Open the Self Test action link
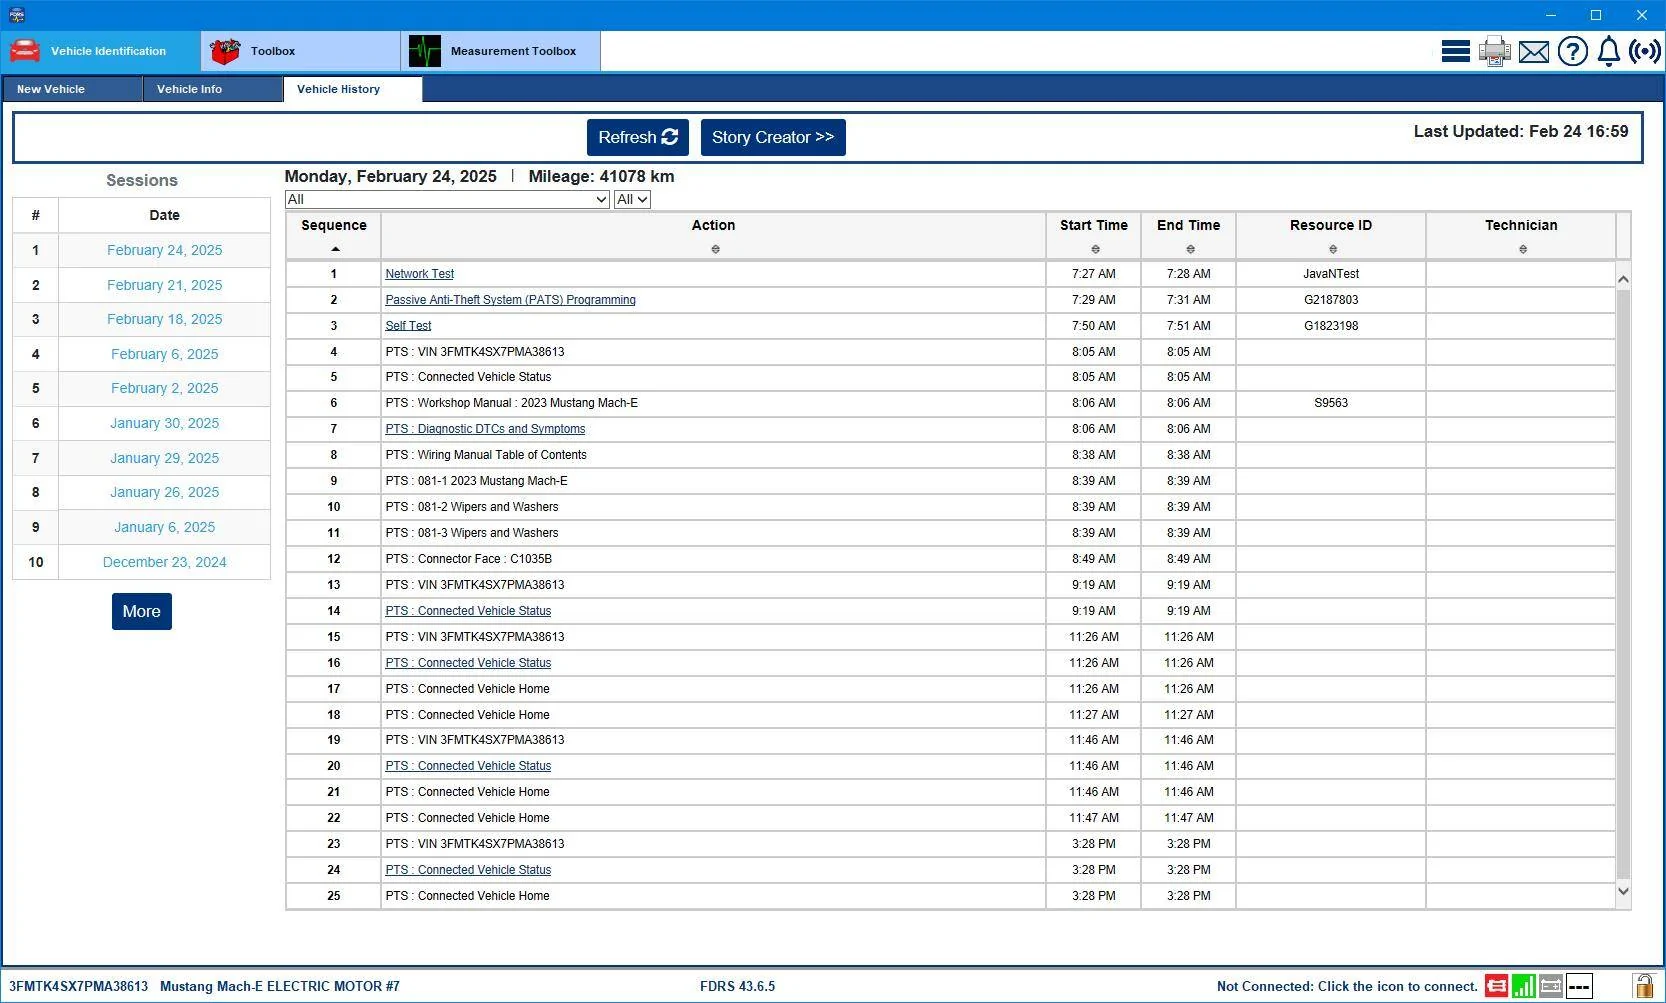The image size is (1666, 1003). [x=408, y=326]
